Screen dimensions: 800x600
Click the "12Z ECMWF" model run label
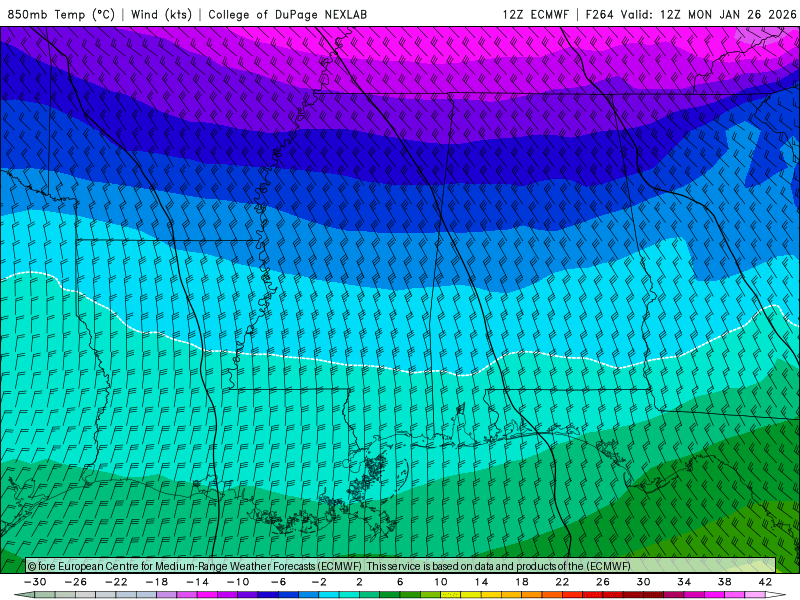point(535,14)
